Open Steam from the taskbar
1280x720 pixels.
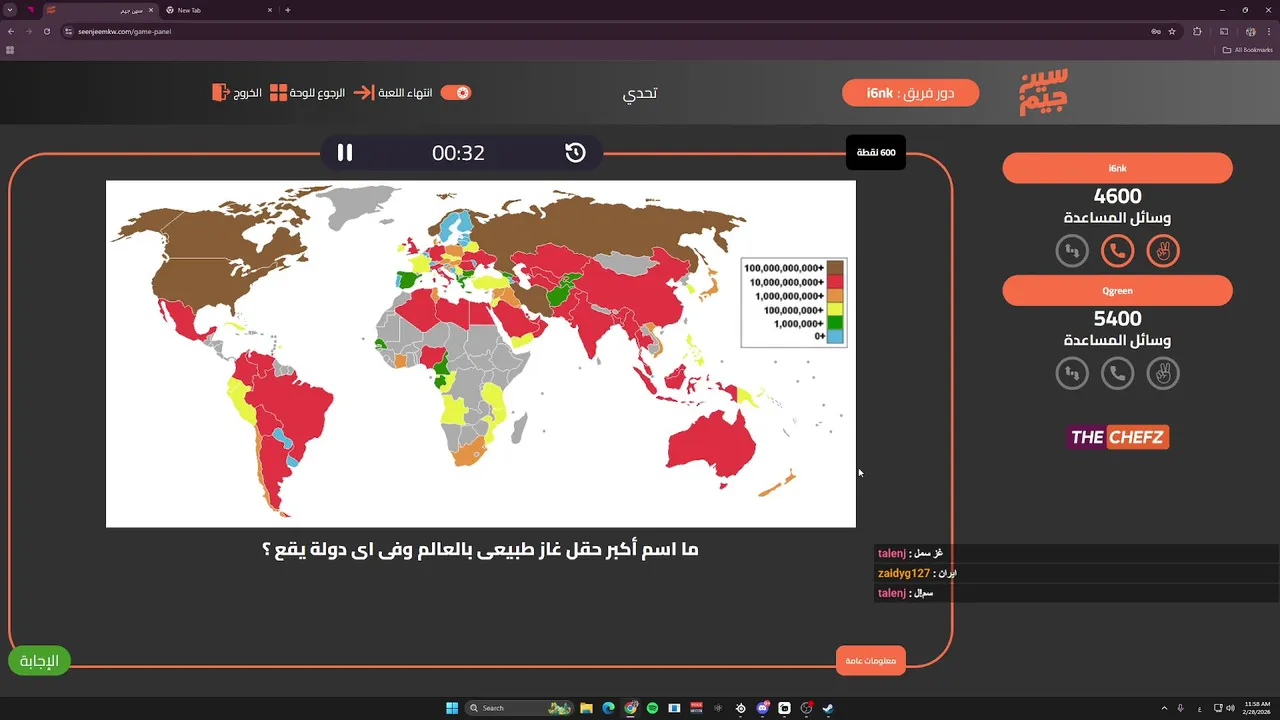coord(828,708)
